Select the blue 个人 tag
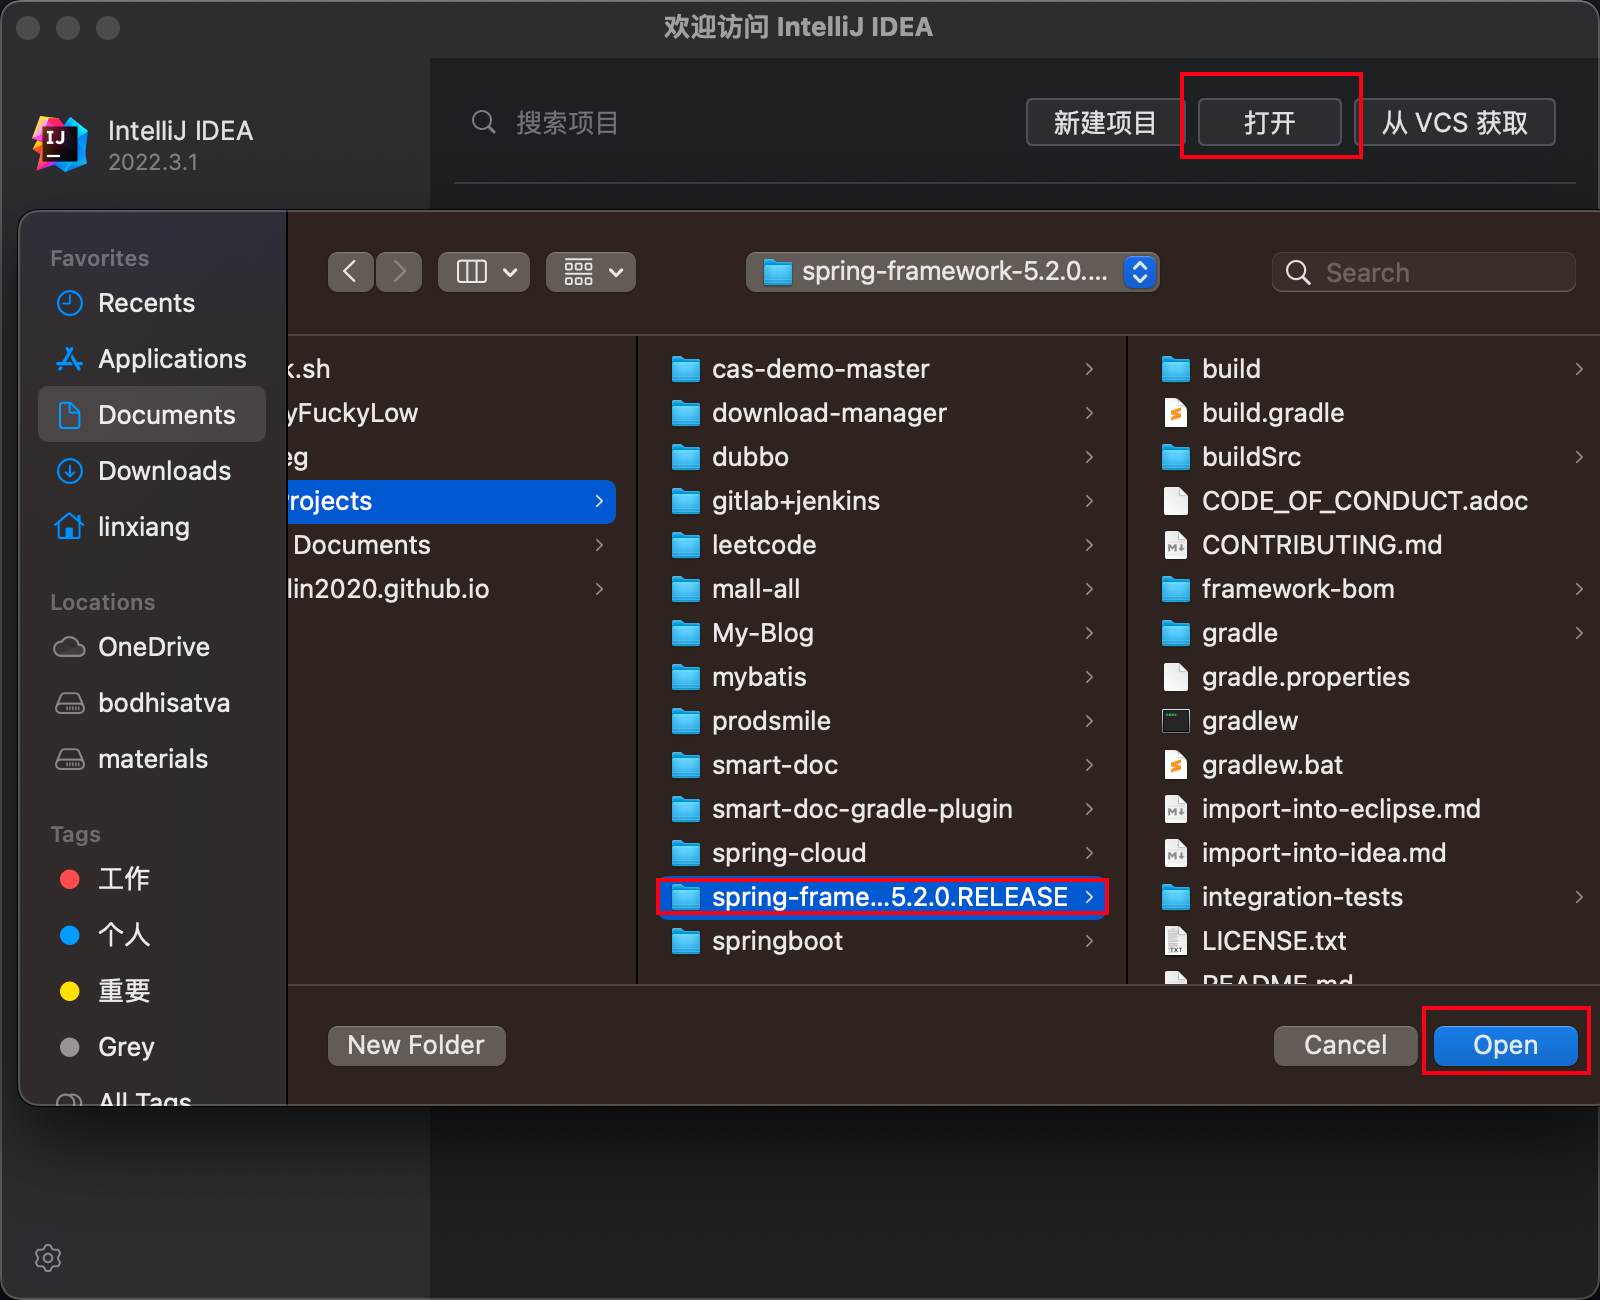This screenshot has height=1300, width=1600. (x=152, y=935)
